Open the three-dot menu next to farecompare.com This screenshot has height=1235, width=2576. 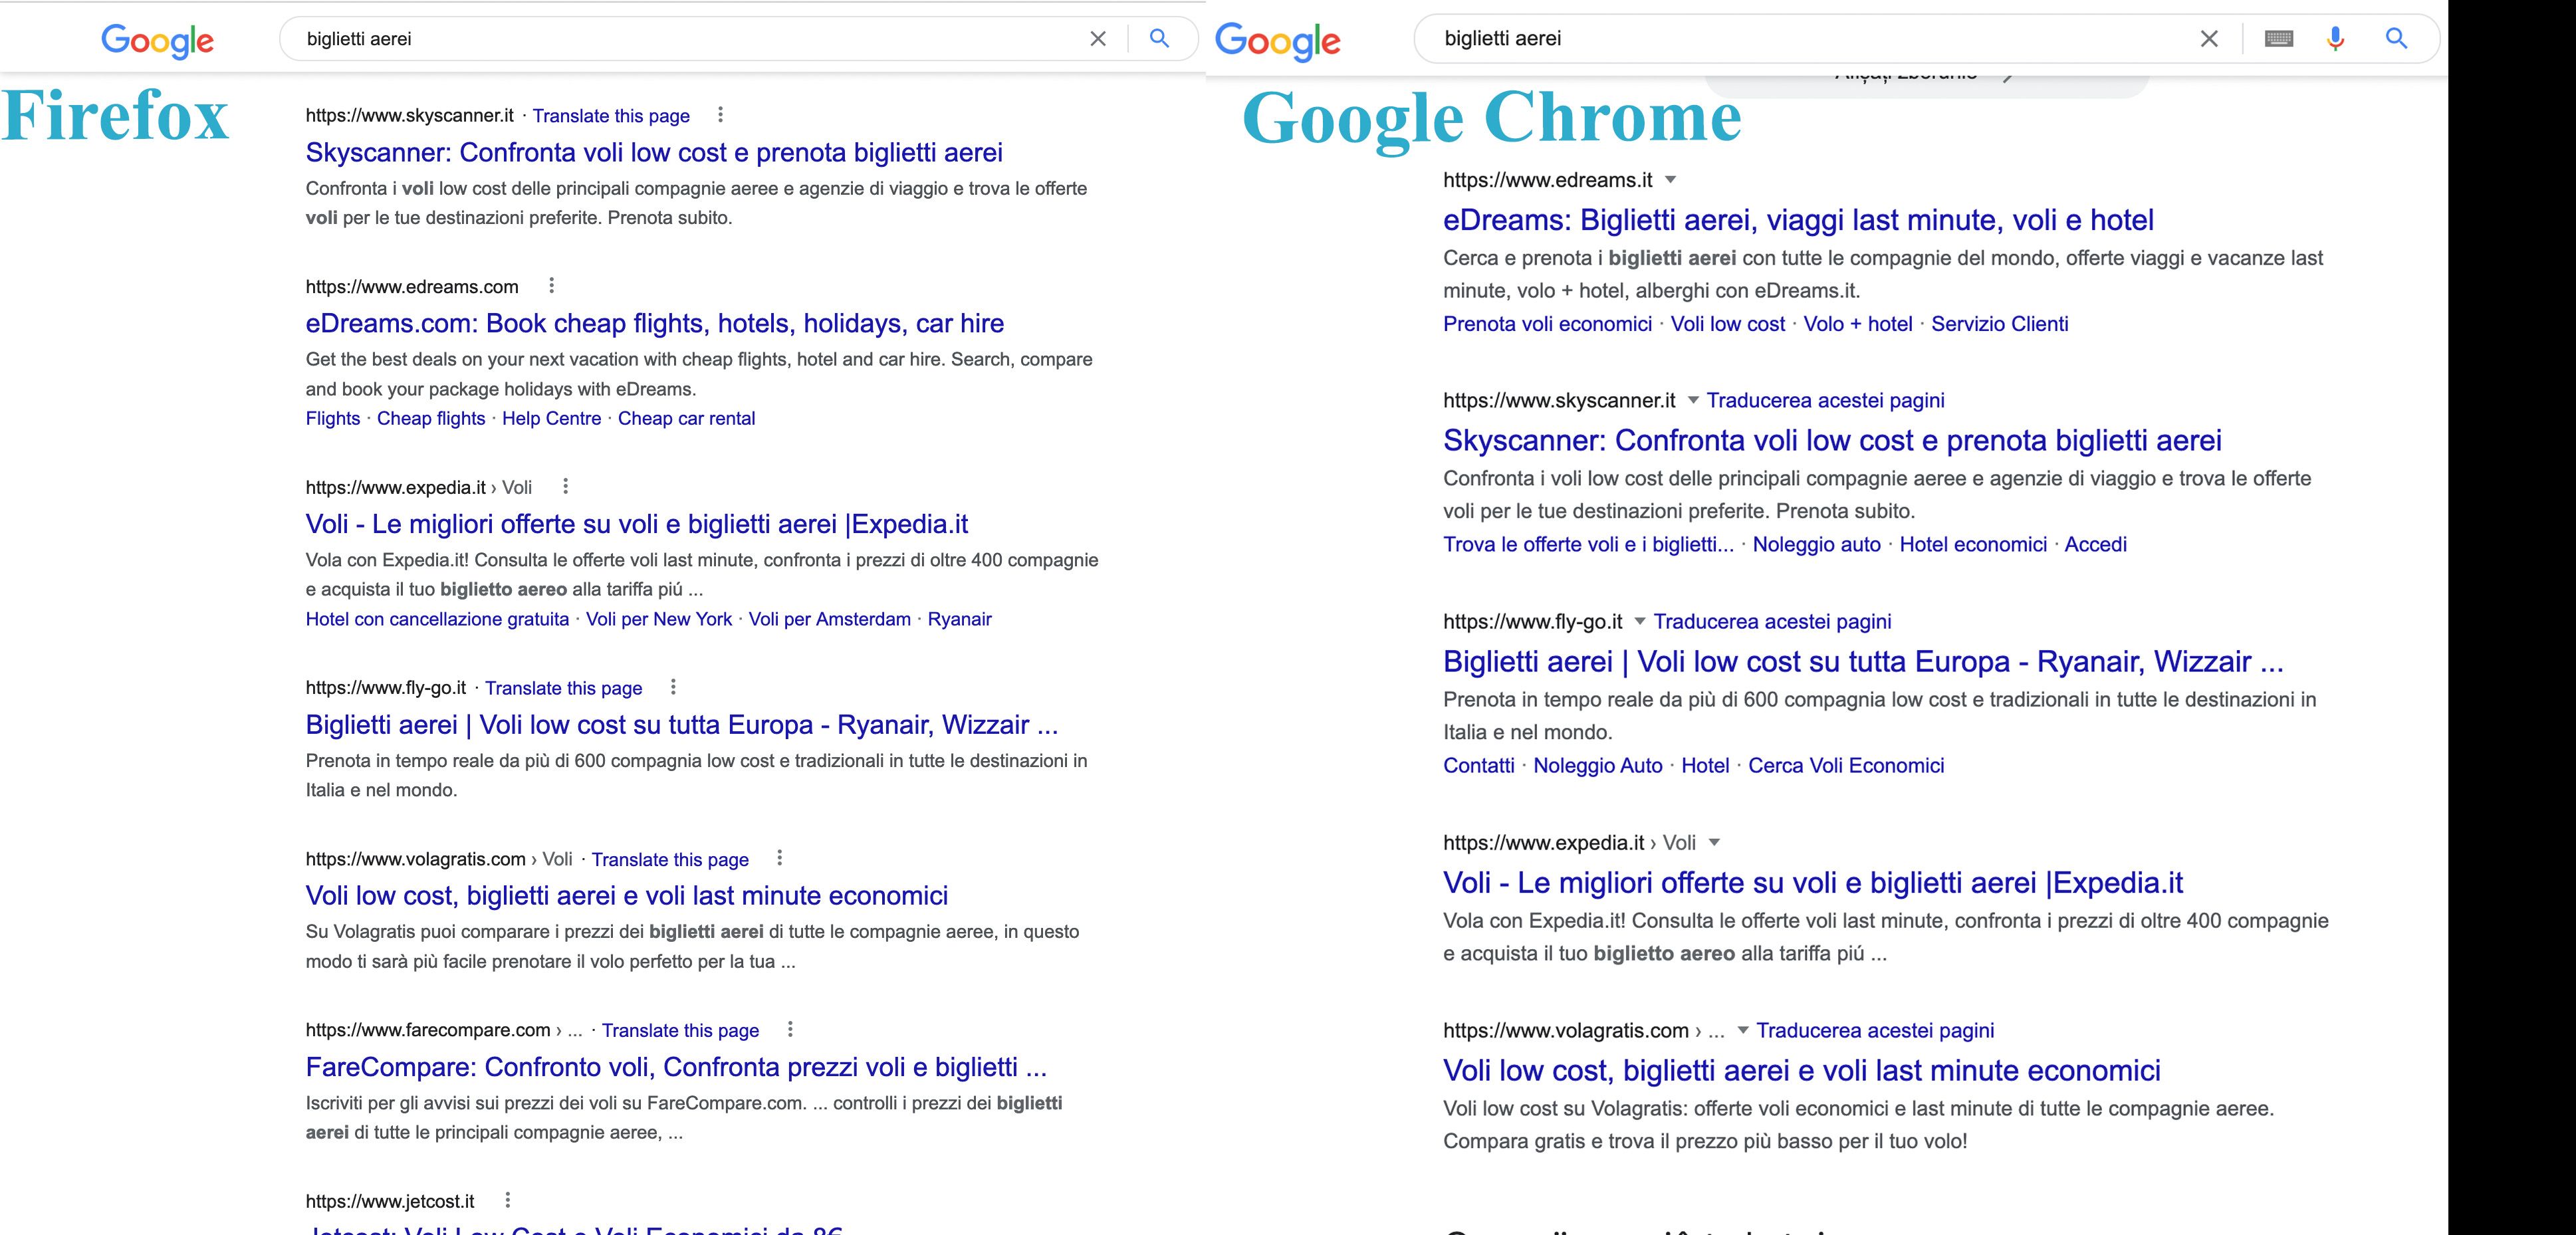pos(790,1029)
